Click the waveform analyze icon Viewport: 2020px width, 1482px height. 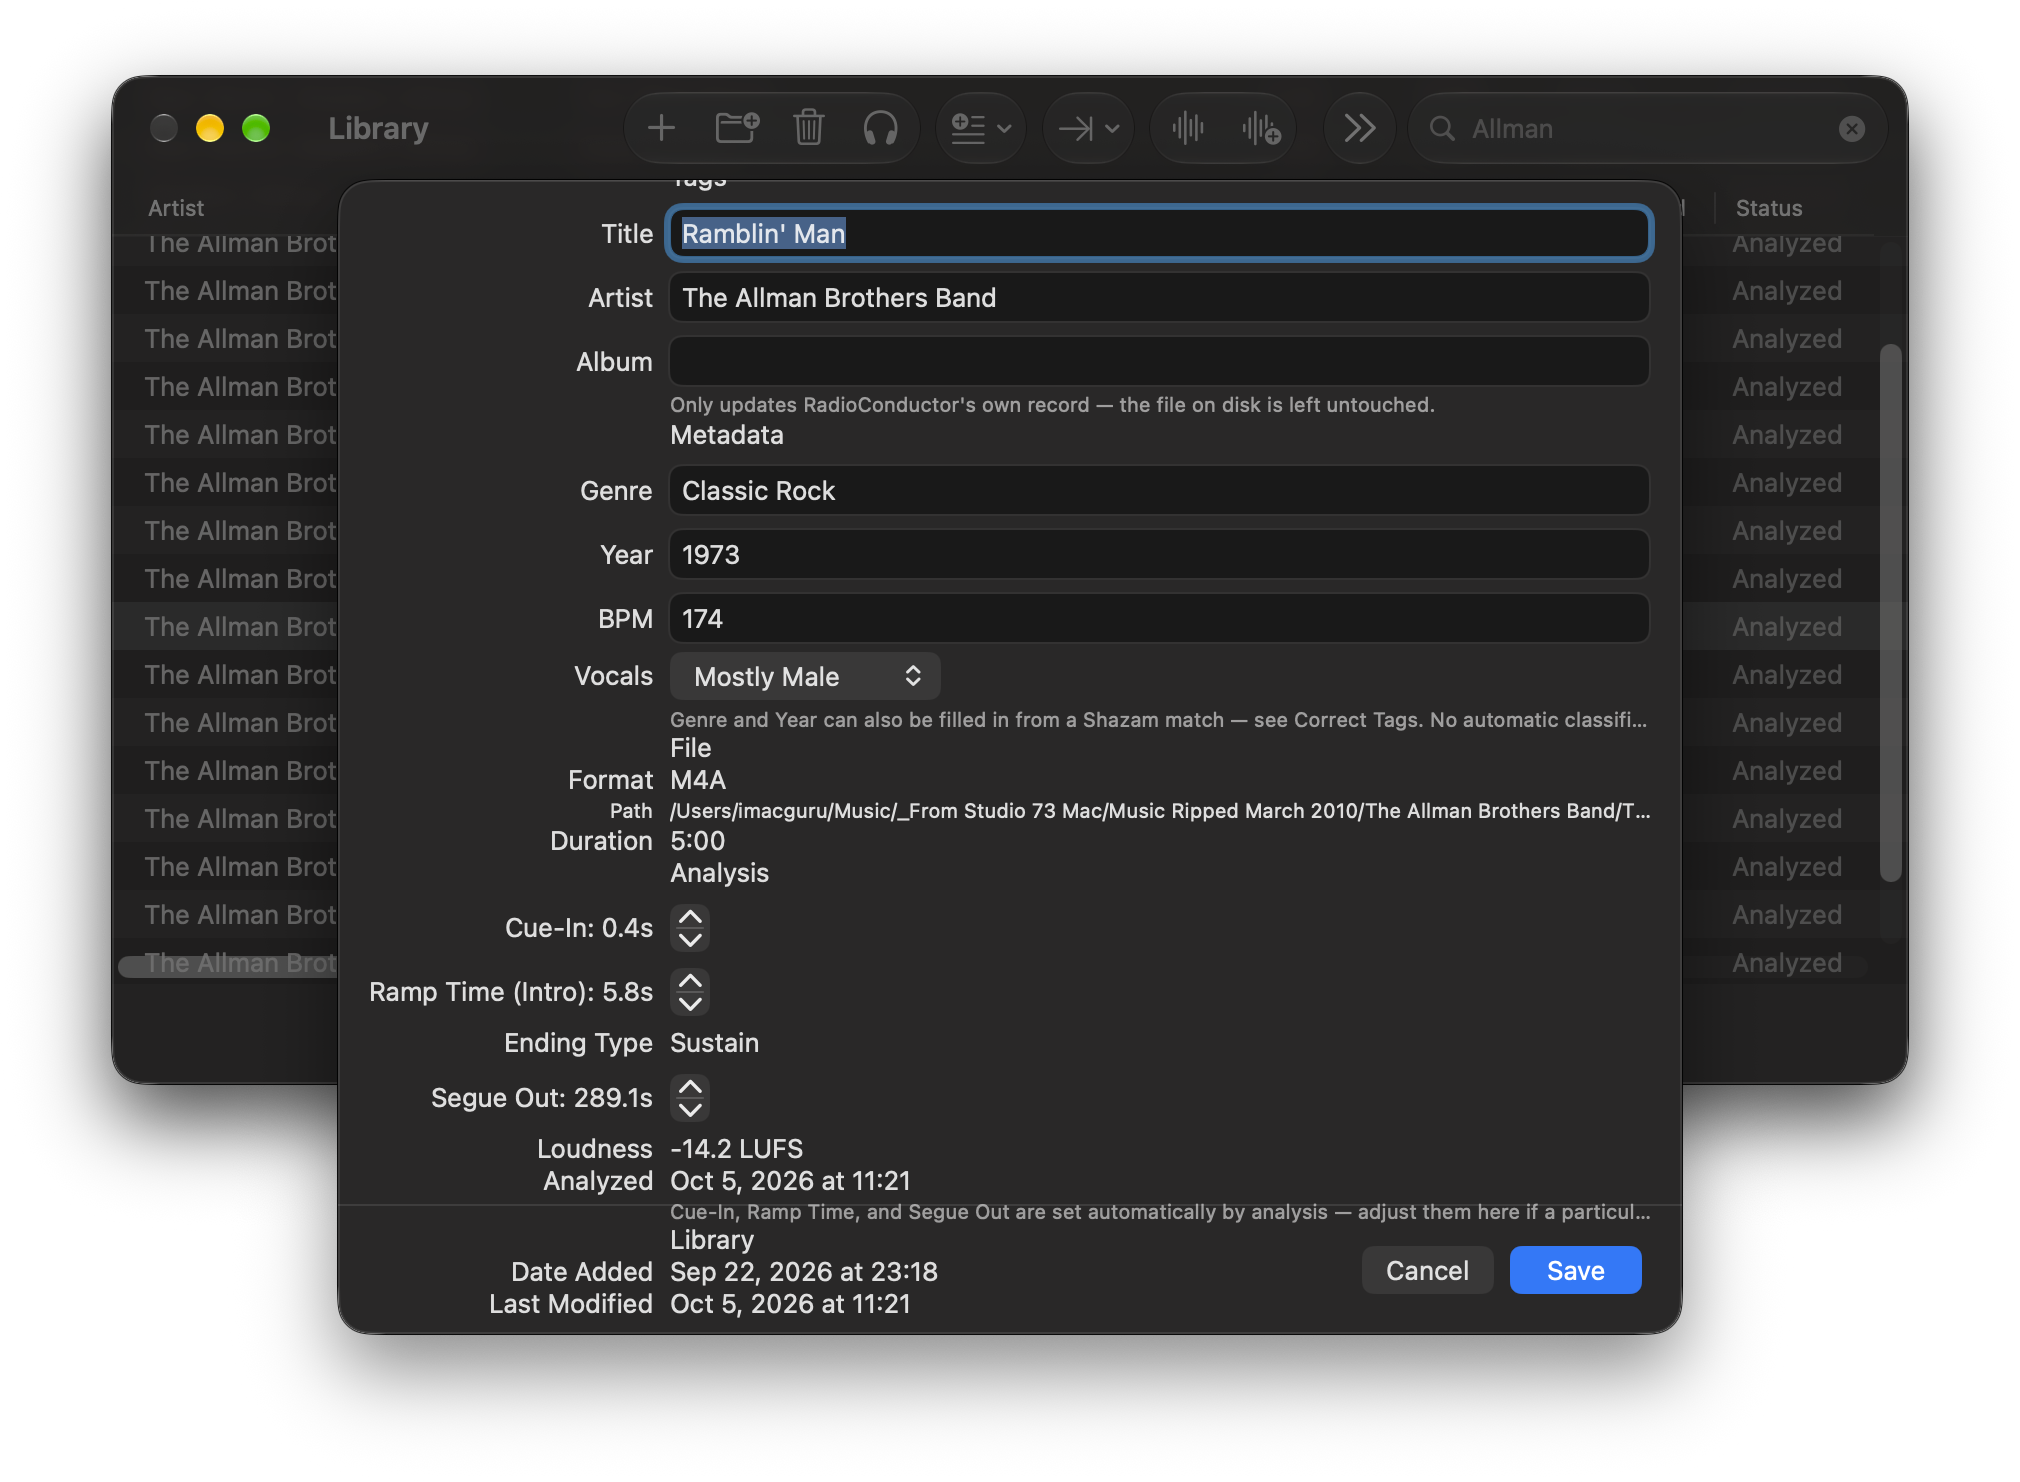1188,128
